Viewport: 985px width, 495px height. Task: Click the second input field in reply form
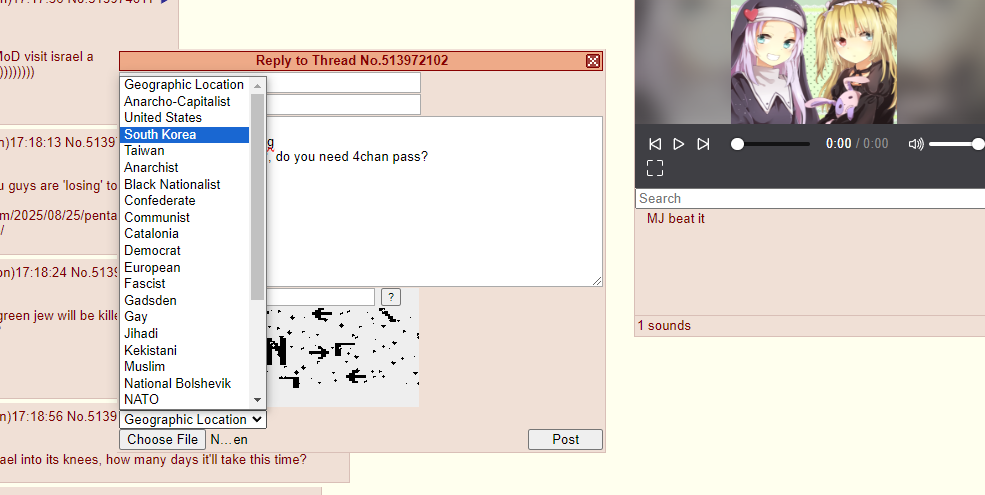pos(343,105)
